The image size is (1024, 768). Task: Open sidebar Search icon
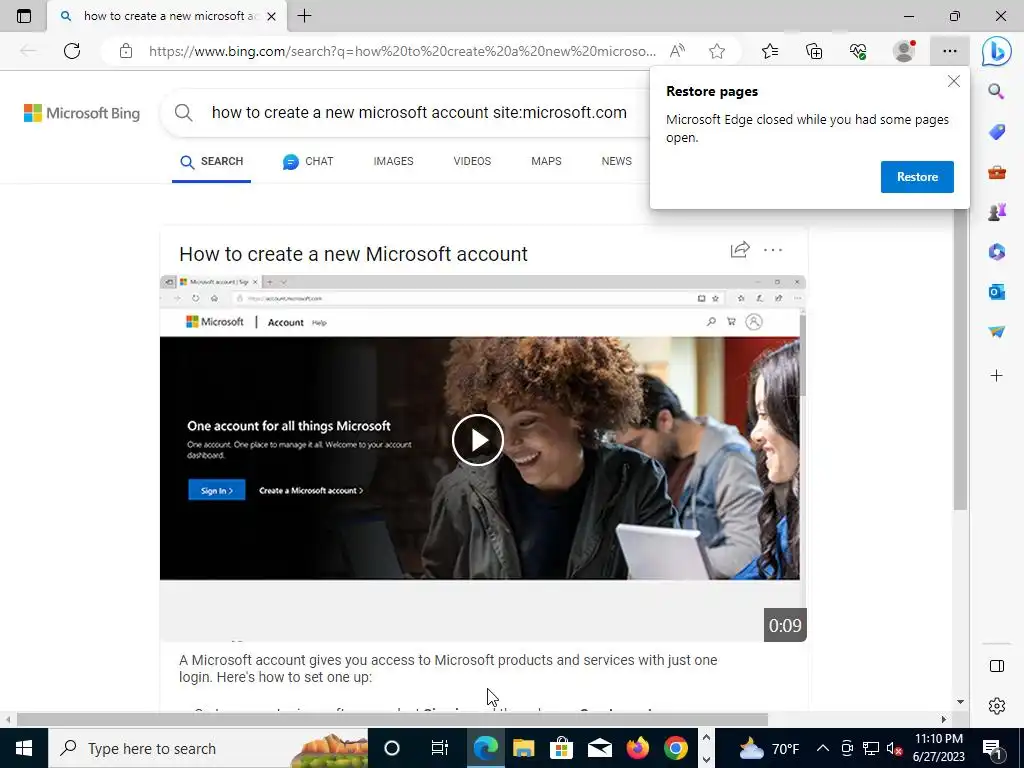996,91
